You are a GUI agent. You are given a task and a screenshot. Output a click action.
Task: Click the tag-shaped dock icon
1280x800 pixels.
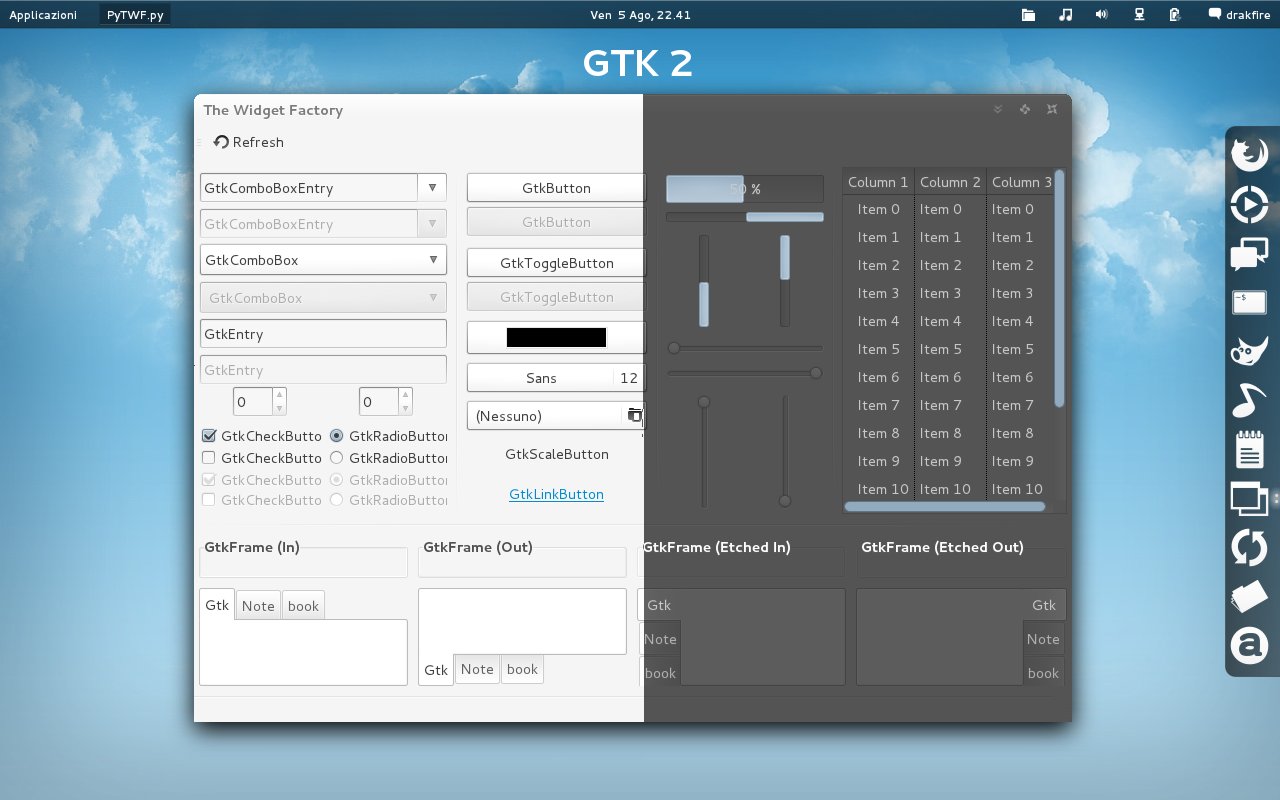pyautogui.click(x=1249, y=597)
